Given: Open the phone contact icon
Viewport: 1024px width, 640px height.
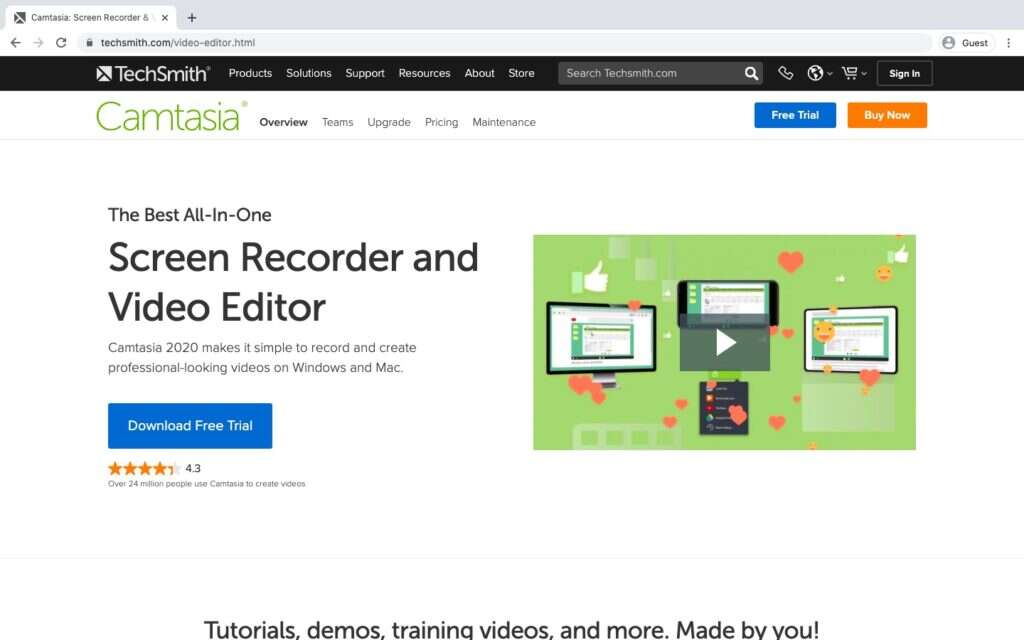Looking at the screenshot, I should (786, 72).
